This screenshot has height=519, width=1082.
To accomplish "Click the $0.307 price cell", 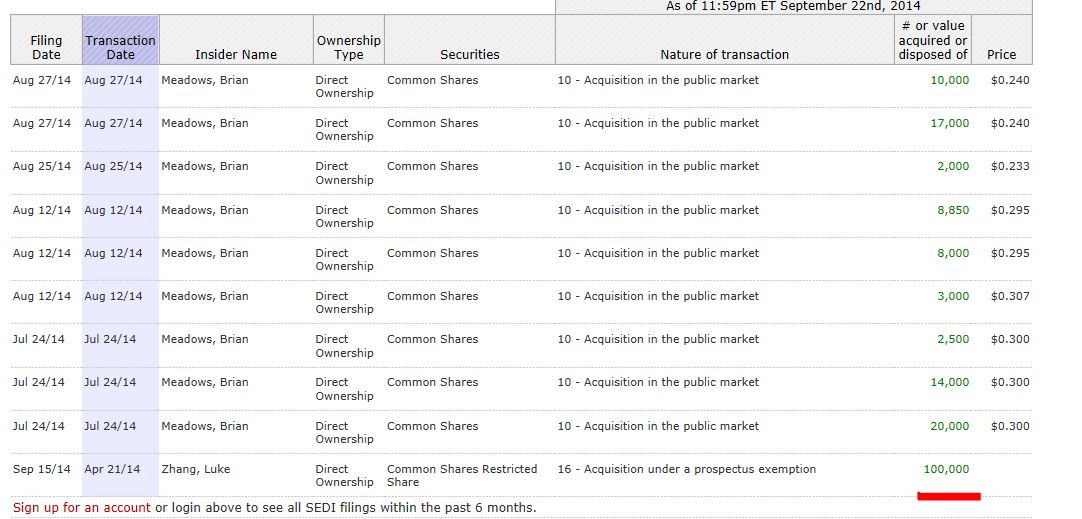I will (1010, 296).
